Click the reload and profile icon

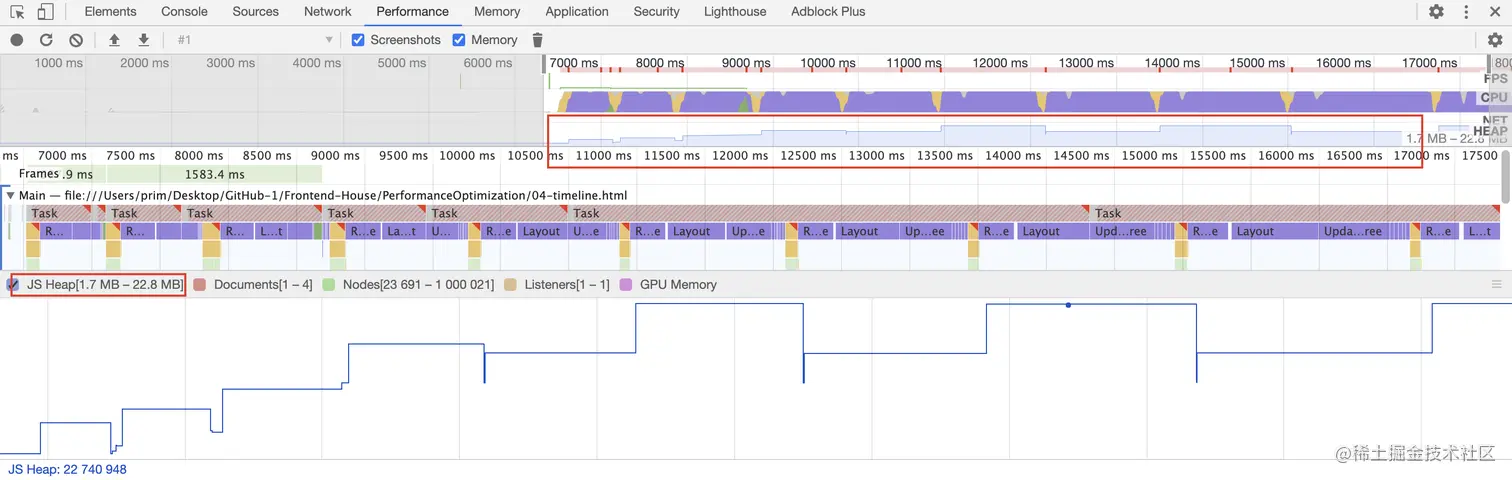(46, 40)
